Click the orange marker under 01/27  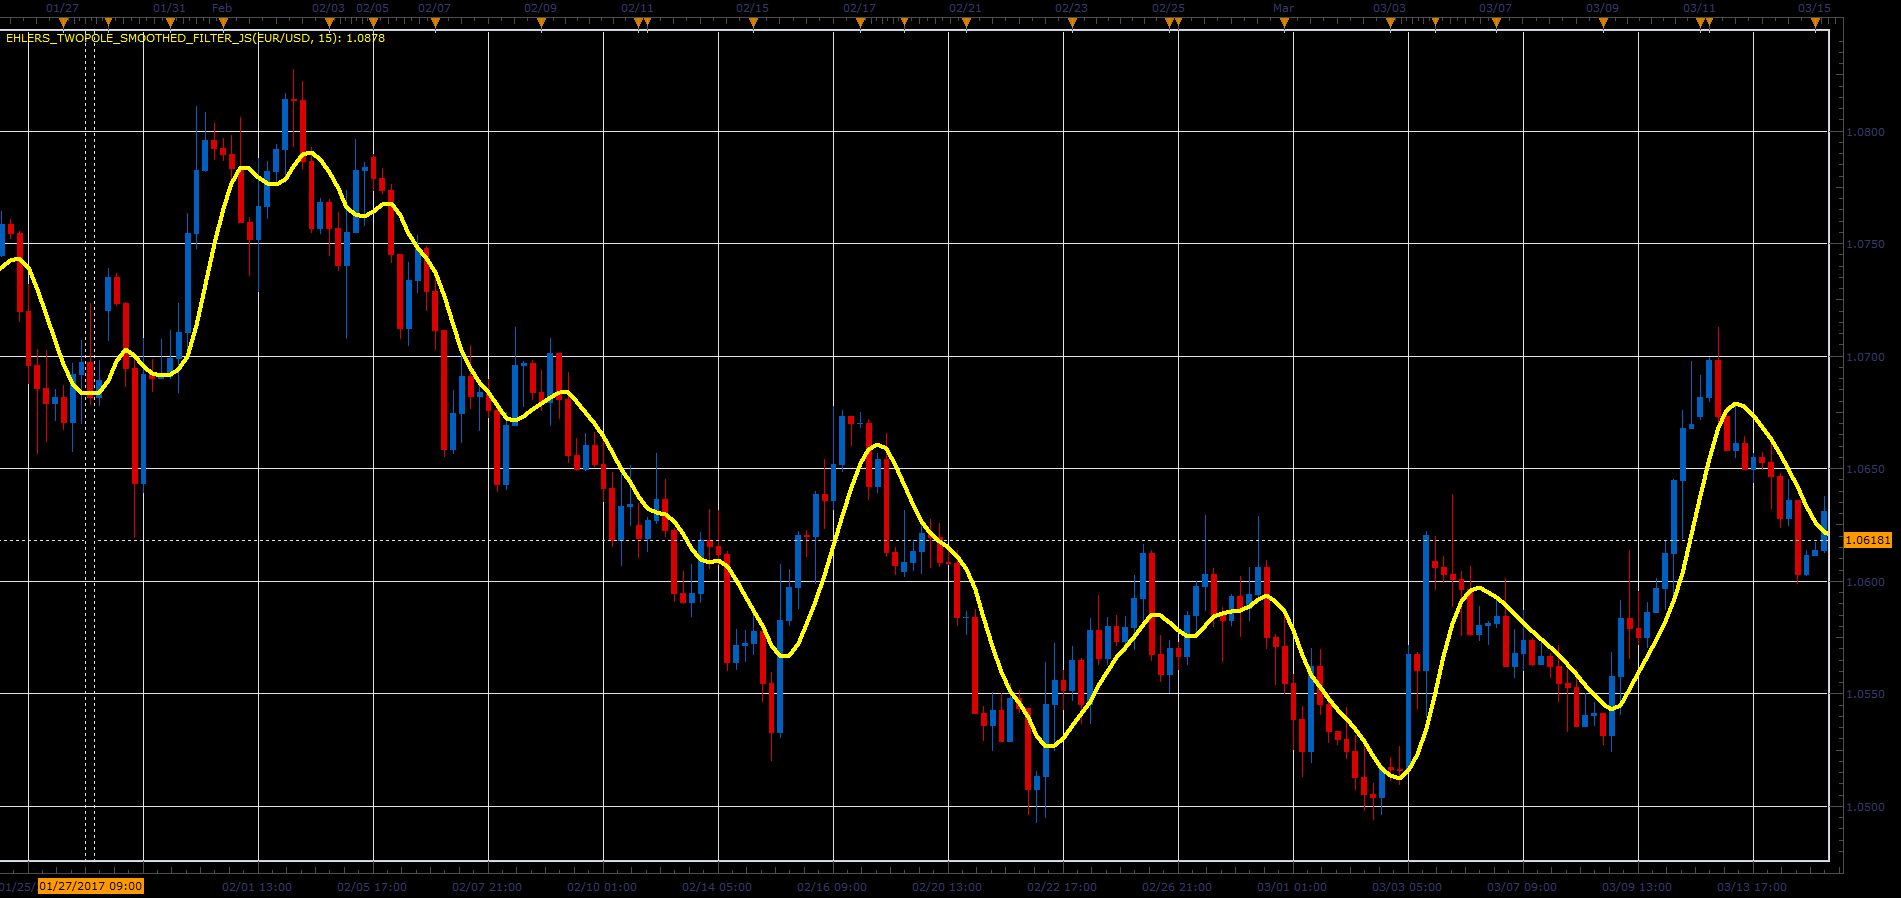coord(63,22)
